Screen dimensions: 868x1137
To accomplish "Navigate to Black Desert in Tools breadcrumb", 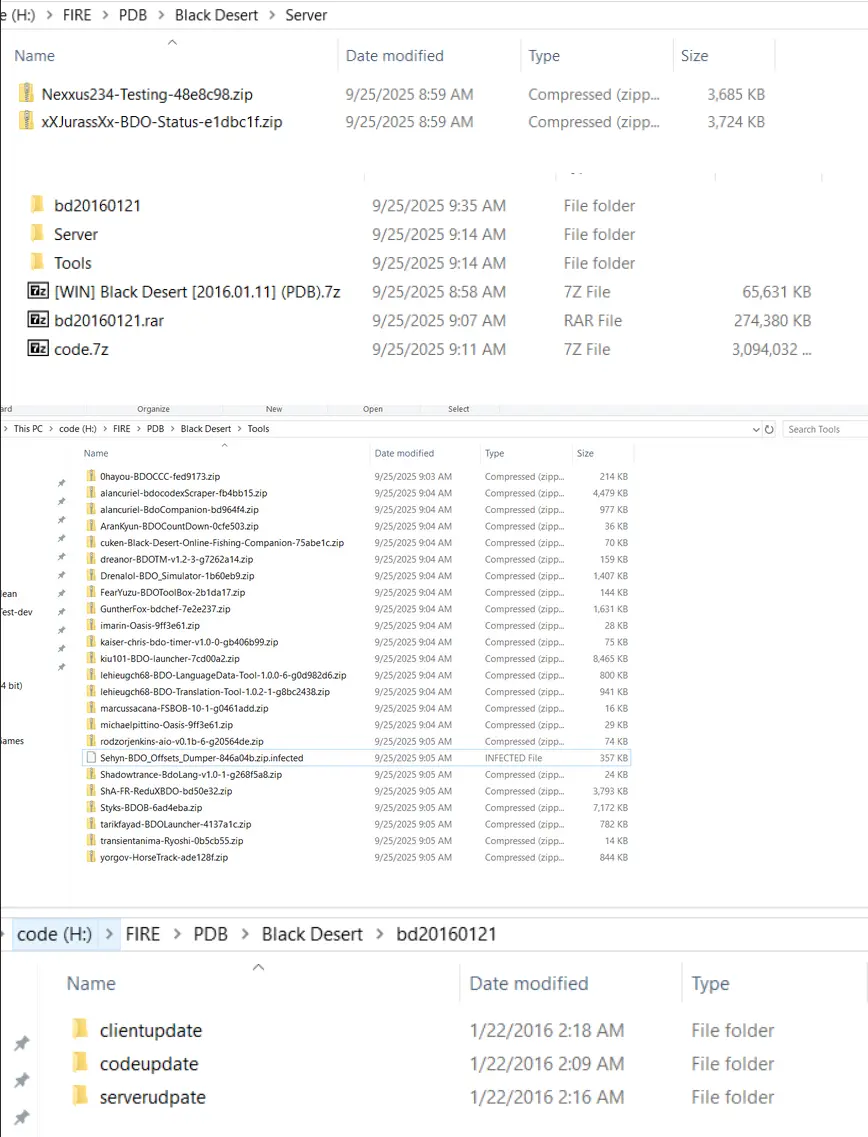I will [206, 429].
